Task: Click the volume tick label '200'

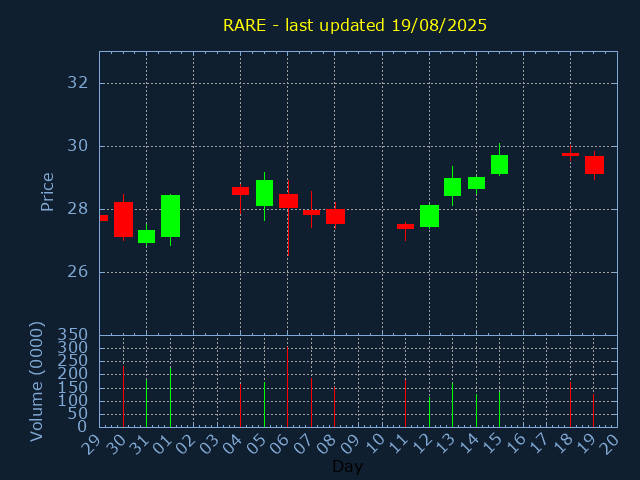Action: pos(72,374)
